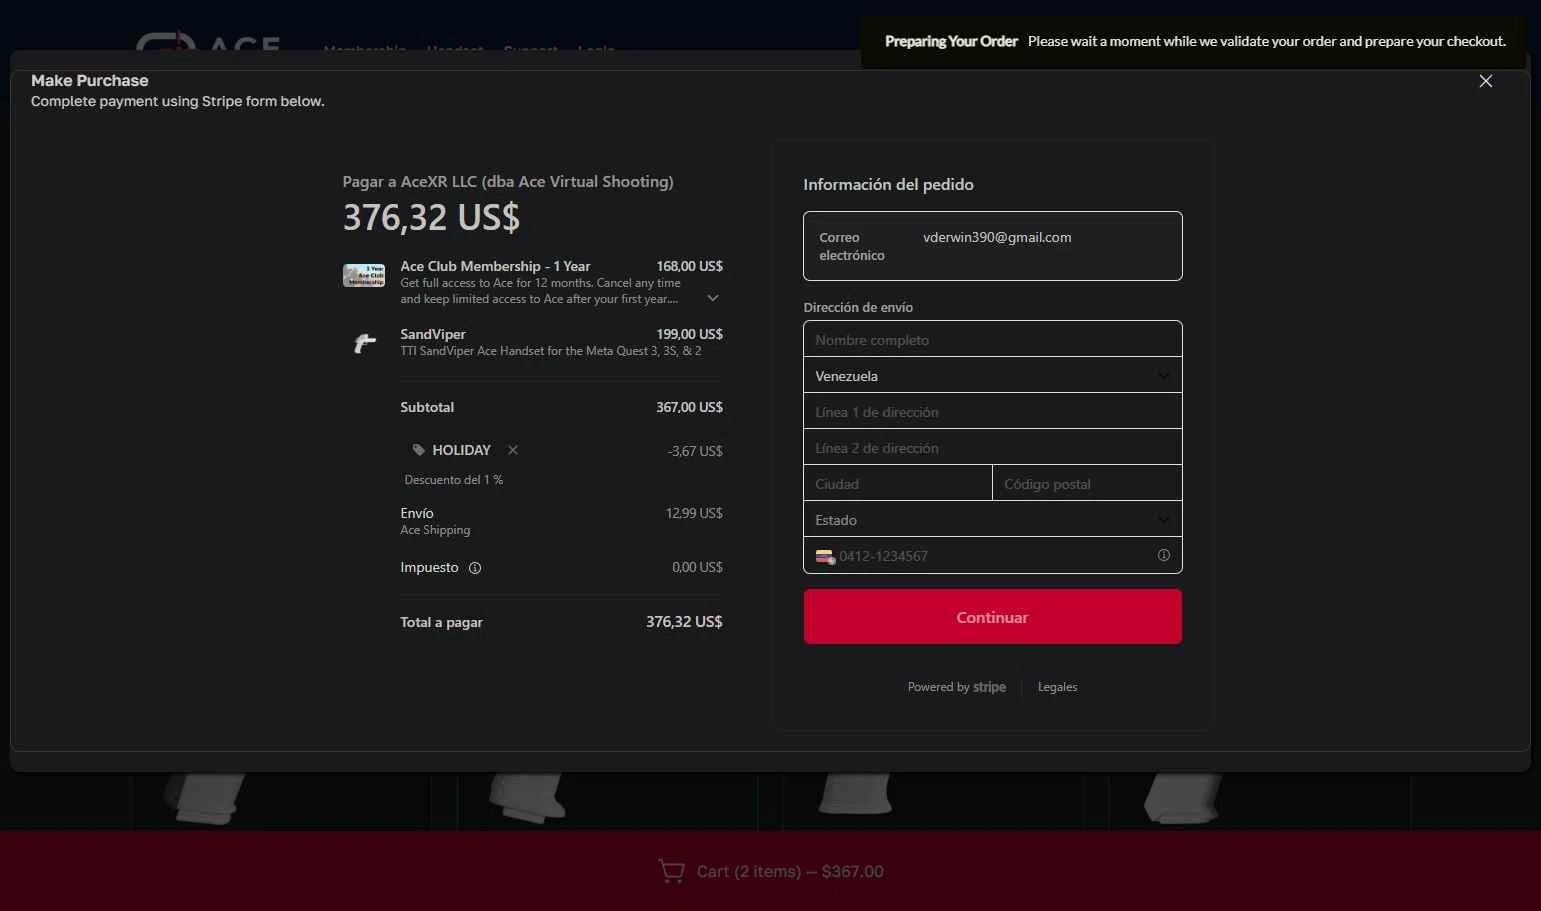Screen dimensions: 1541x911
Task: Select the 199,00 US$ SandViper price
Action: [689, 334]
